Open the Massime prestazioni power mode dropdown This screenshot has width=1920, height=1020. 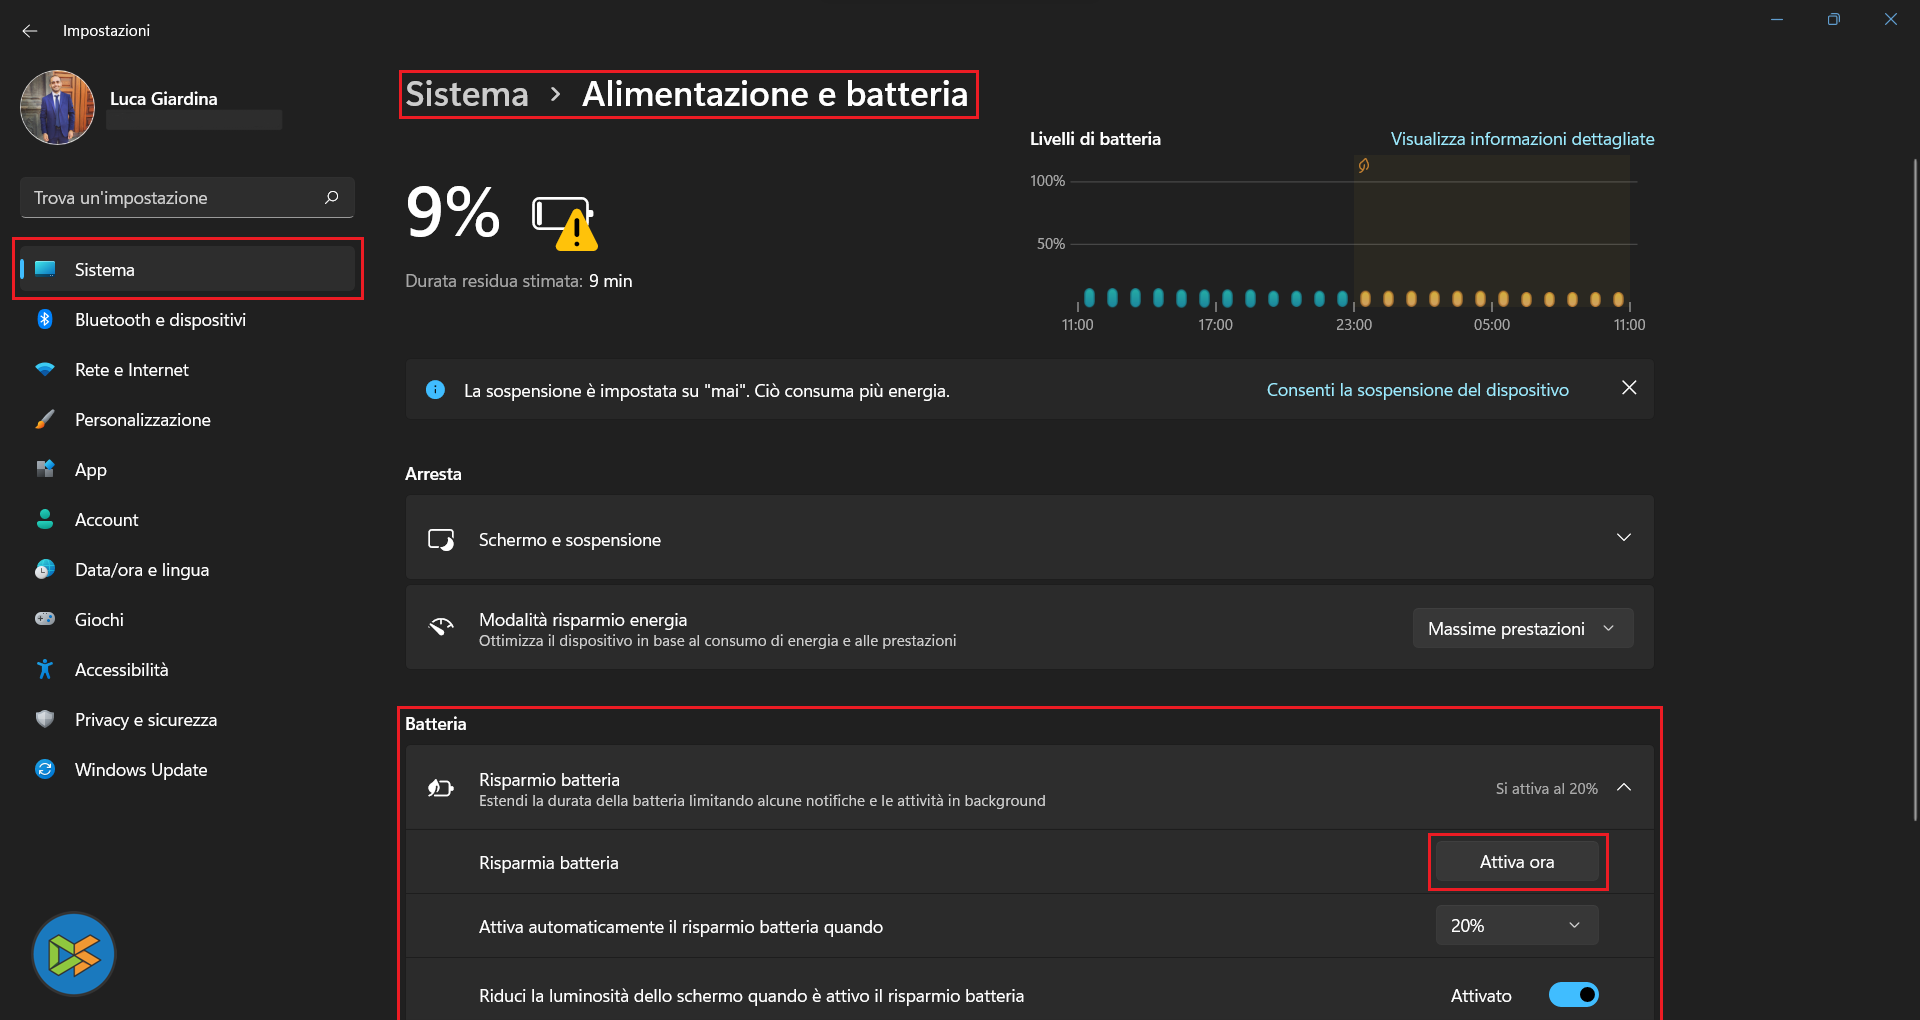1522,629
